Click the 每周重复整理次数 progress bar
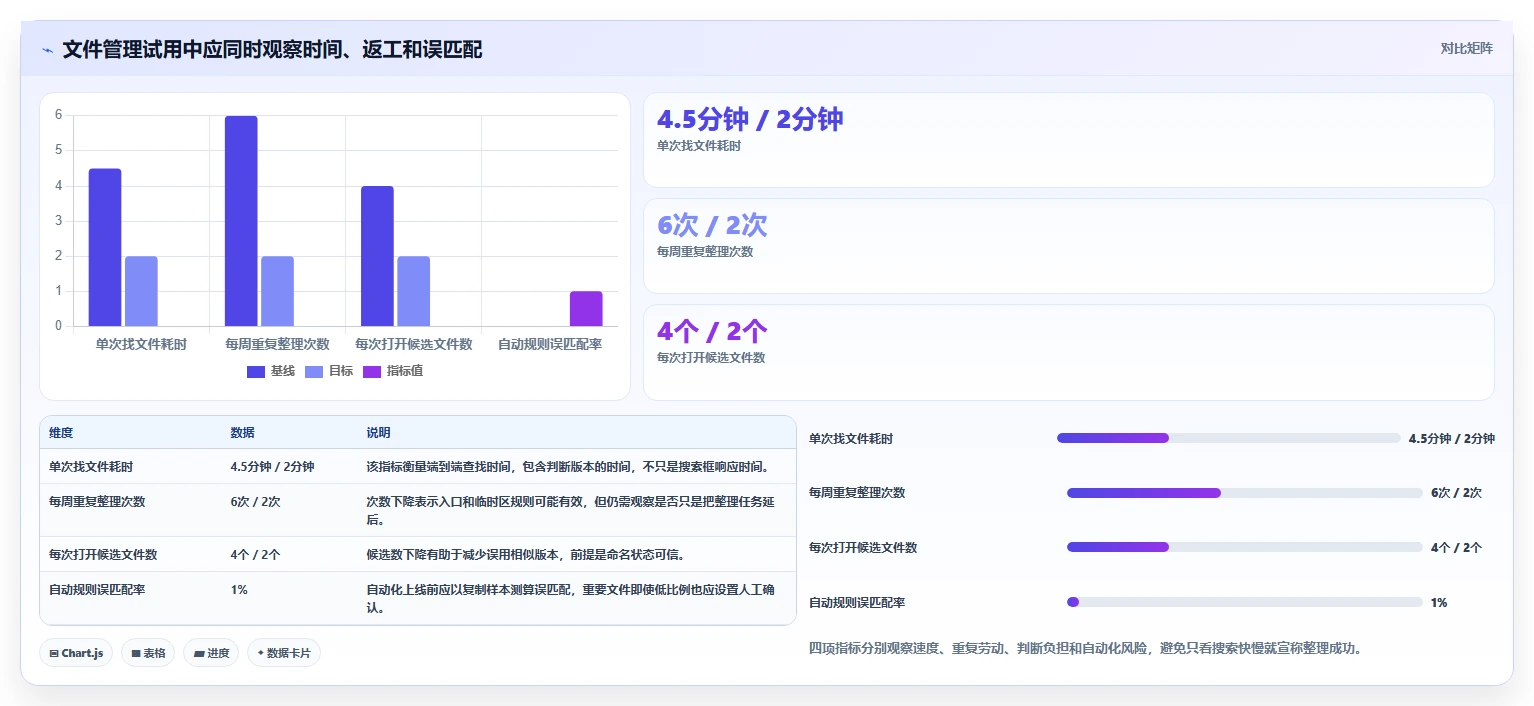The width and height of the screenshot is (1534, 706). [1244, 493]
